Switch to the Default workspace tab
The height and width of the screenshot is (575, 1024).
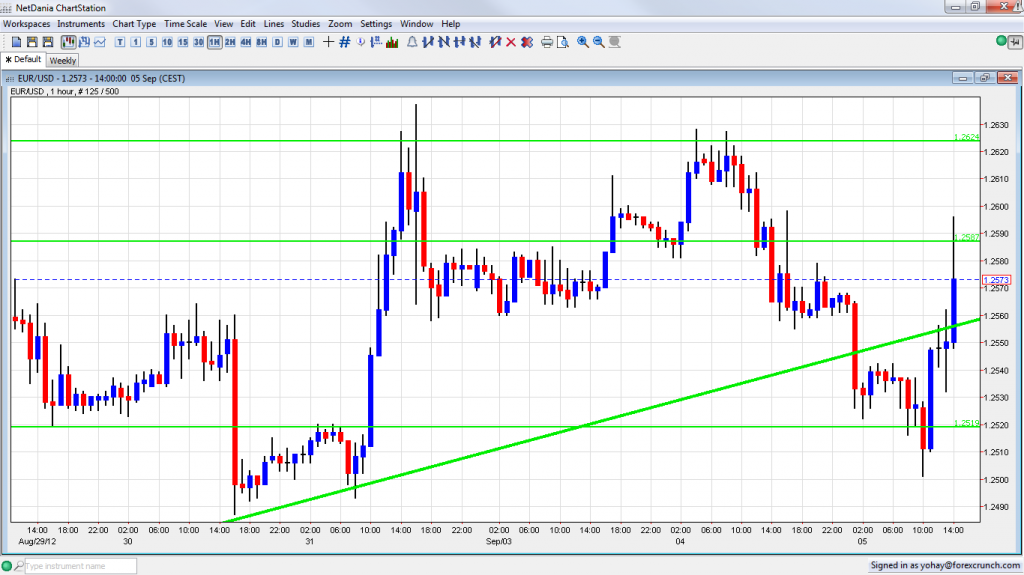coord(23,59)
